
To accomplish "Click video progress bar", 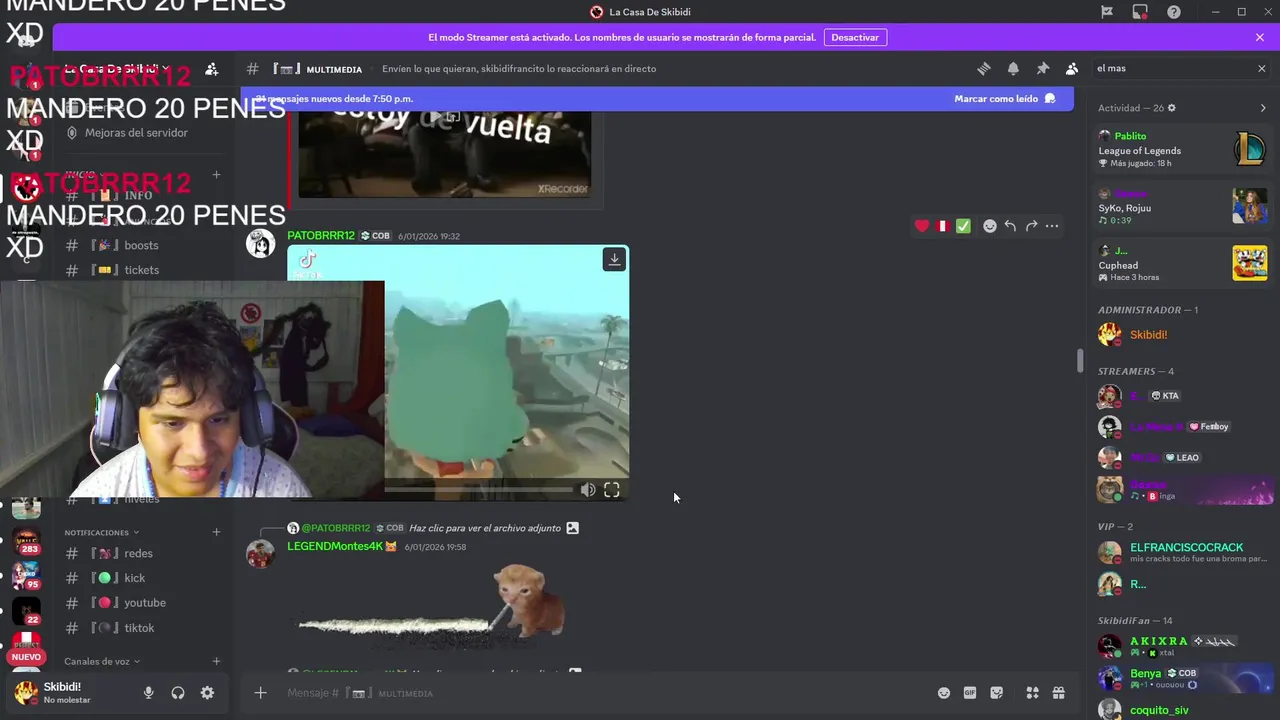I will (x=481, y=490).
